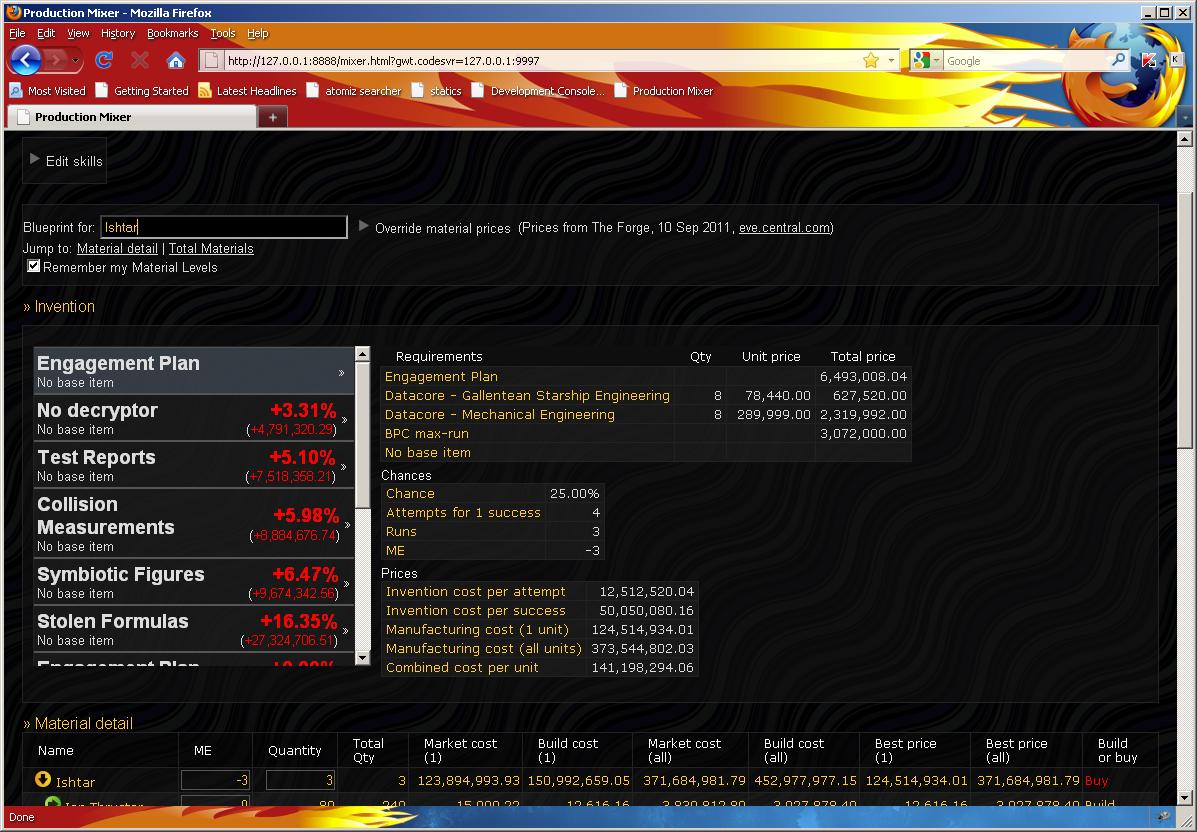
Task: Open the navigation history dropdown arrow
Action: click(x=76, y=60)
